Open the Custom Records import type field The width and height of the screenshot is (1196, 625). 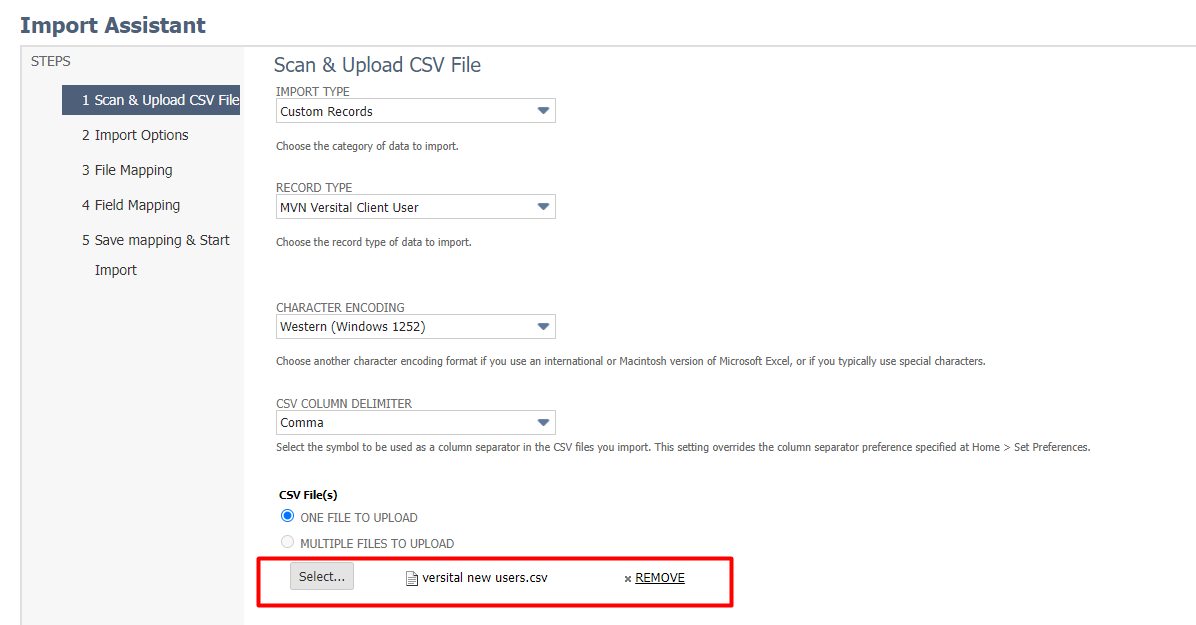(x=405, y=111)
